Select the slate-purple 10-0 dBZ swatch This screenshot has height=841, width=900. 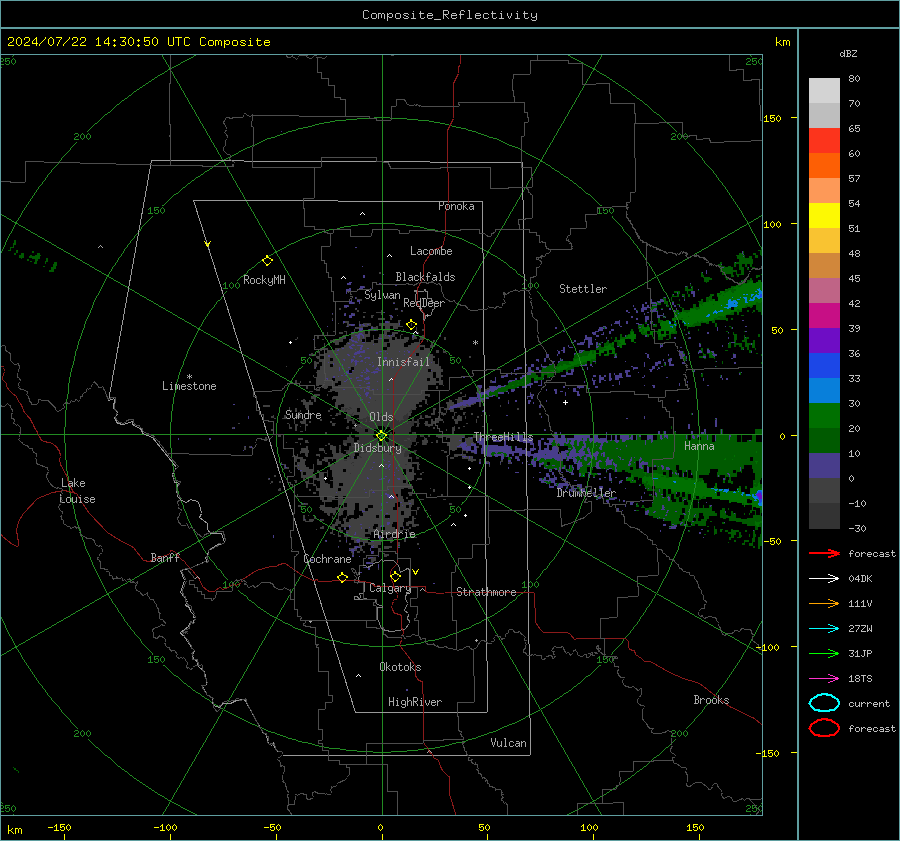[824, 466]
